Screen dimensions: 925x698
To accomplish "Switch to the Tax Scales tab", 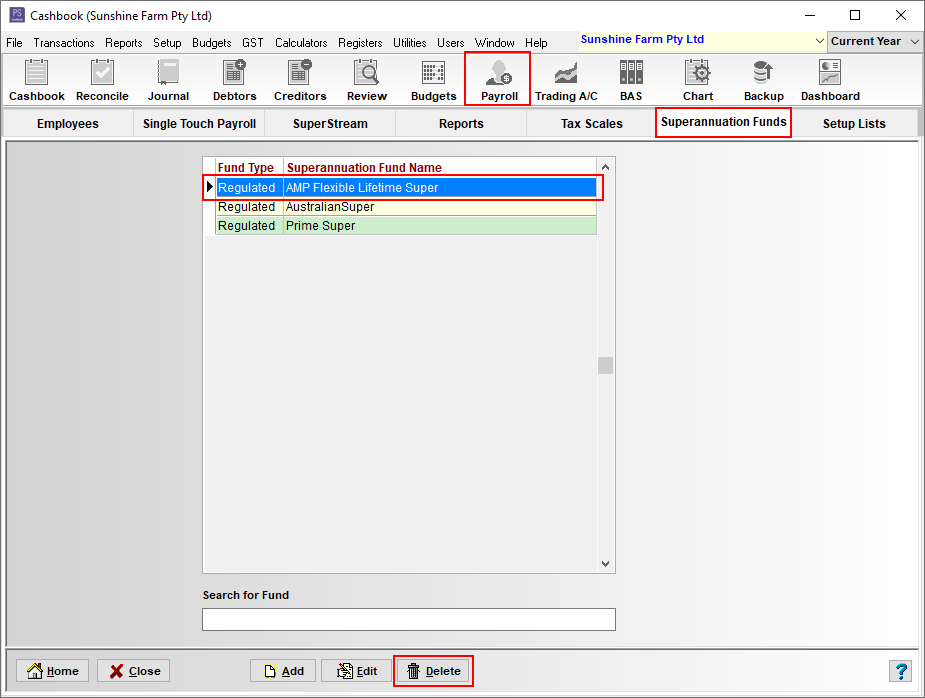I will 592,123.
